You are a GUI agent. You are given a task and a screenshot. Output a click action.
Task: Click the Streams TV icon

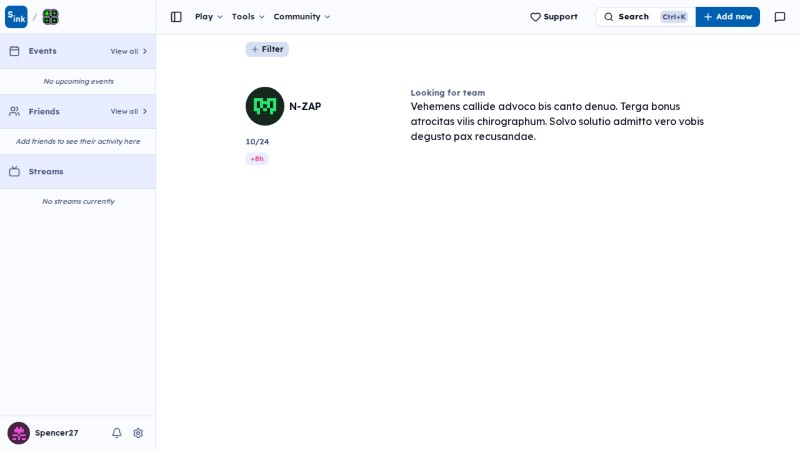(x=14, y=171)
